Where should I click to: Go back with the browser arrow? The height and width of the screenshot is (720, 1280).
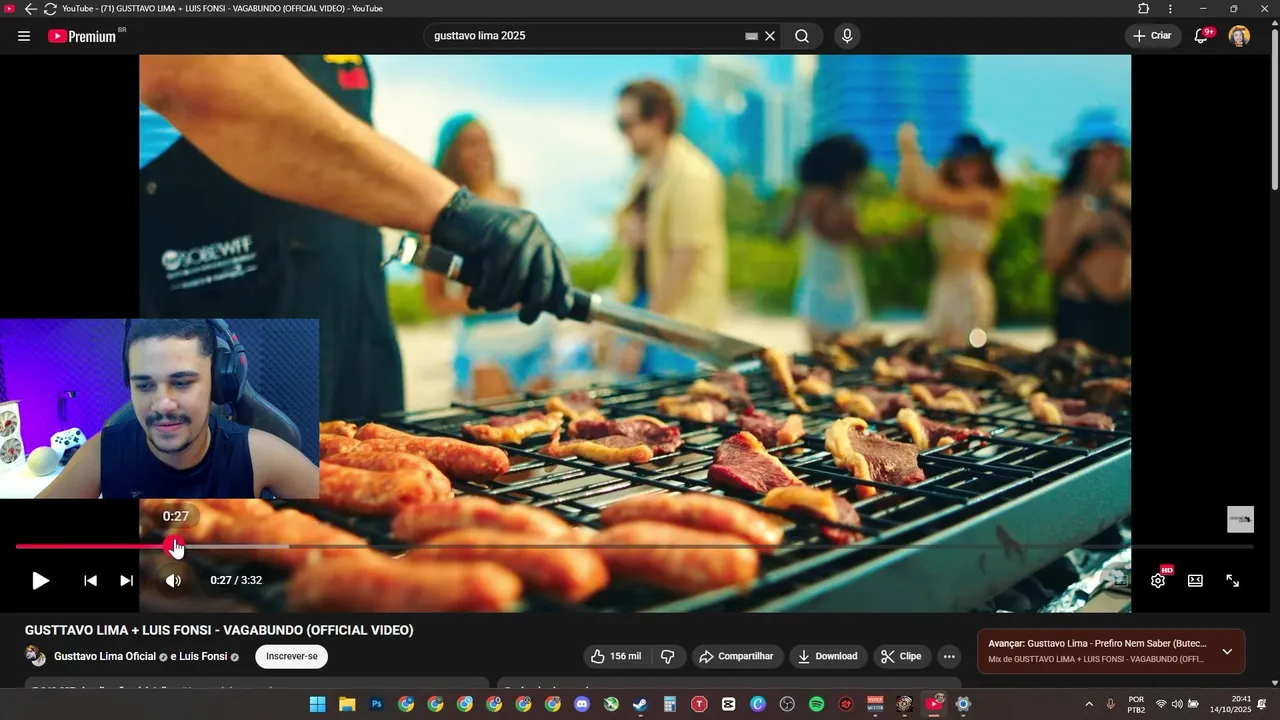pyautogui.click(x=30, y=9)
